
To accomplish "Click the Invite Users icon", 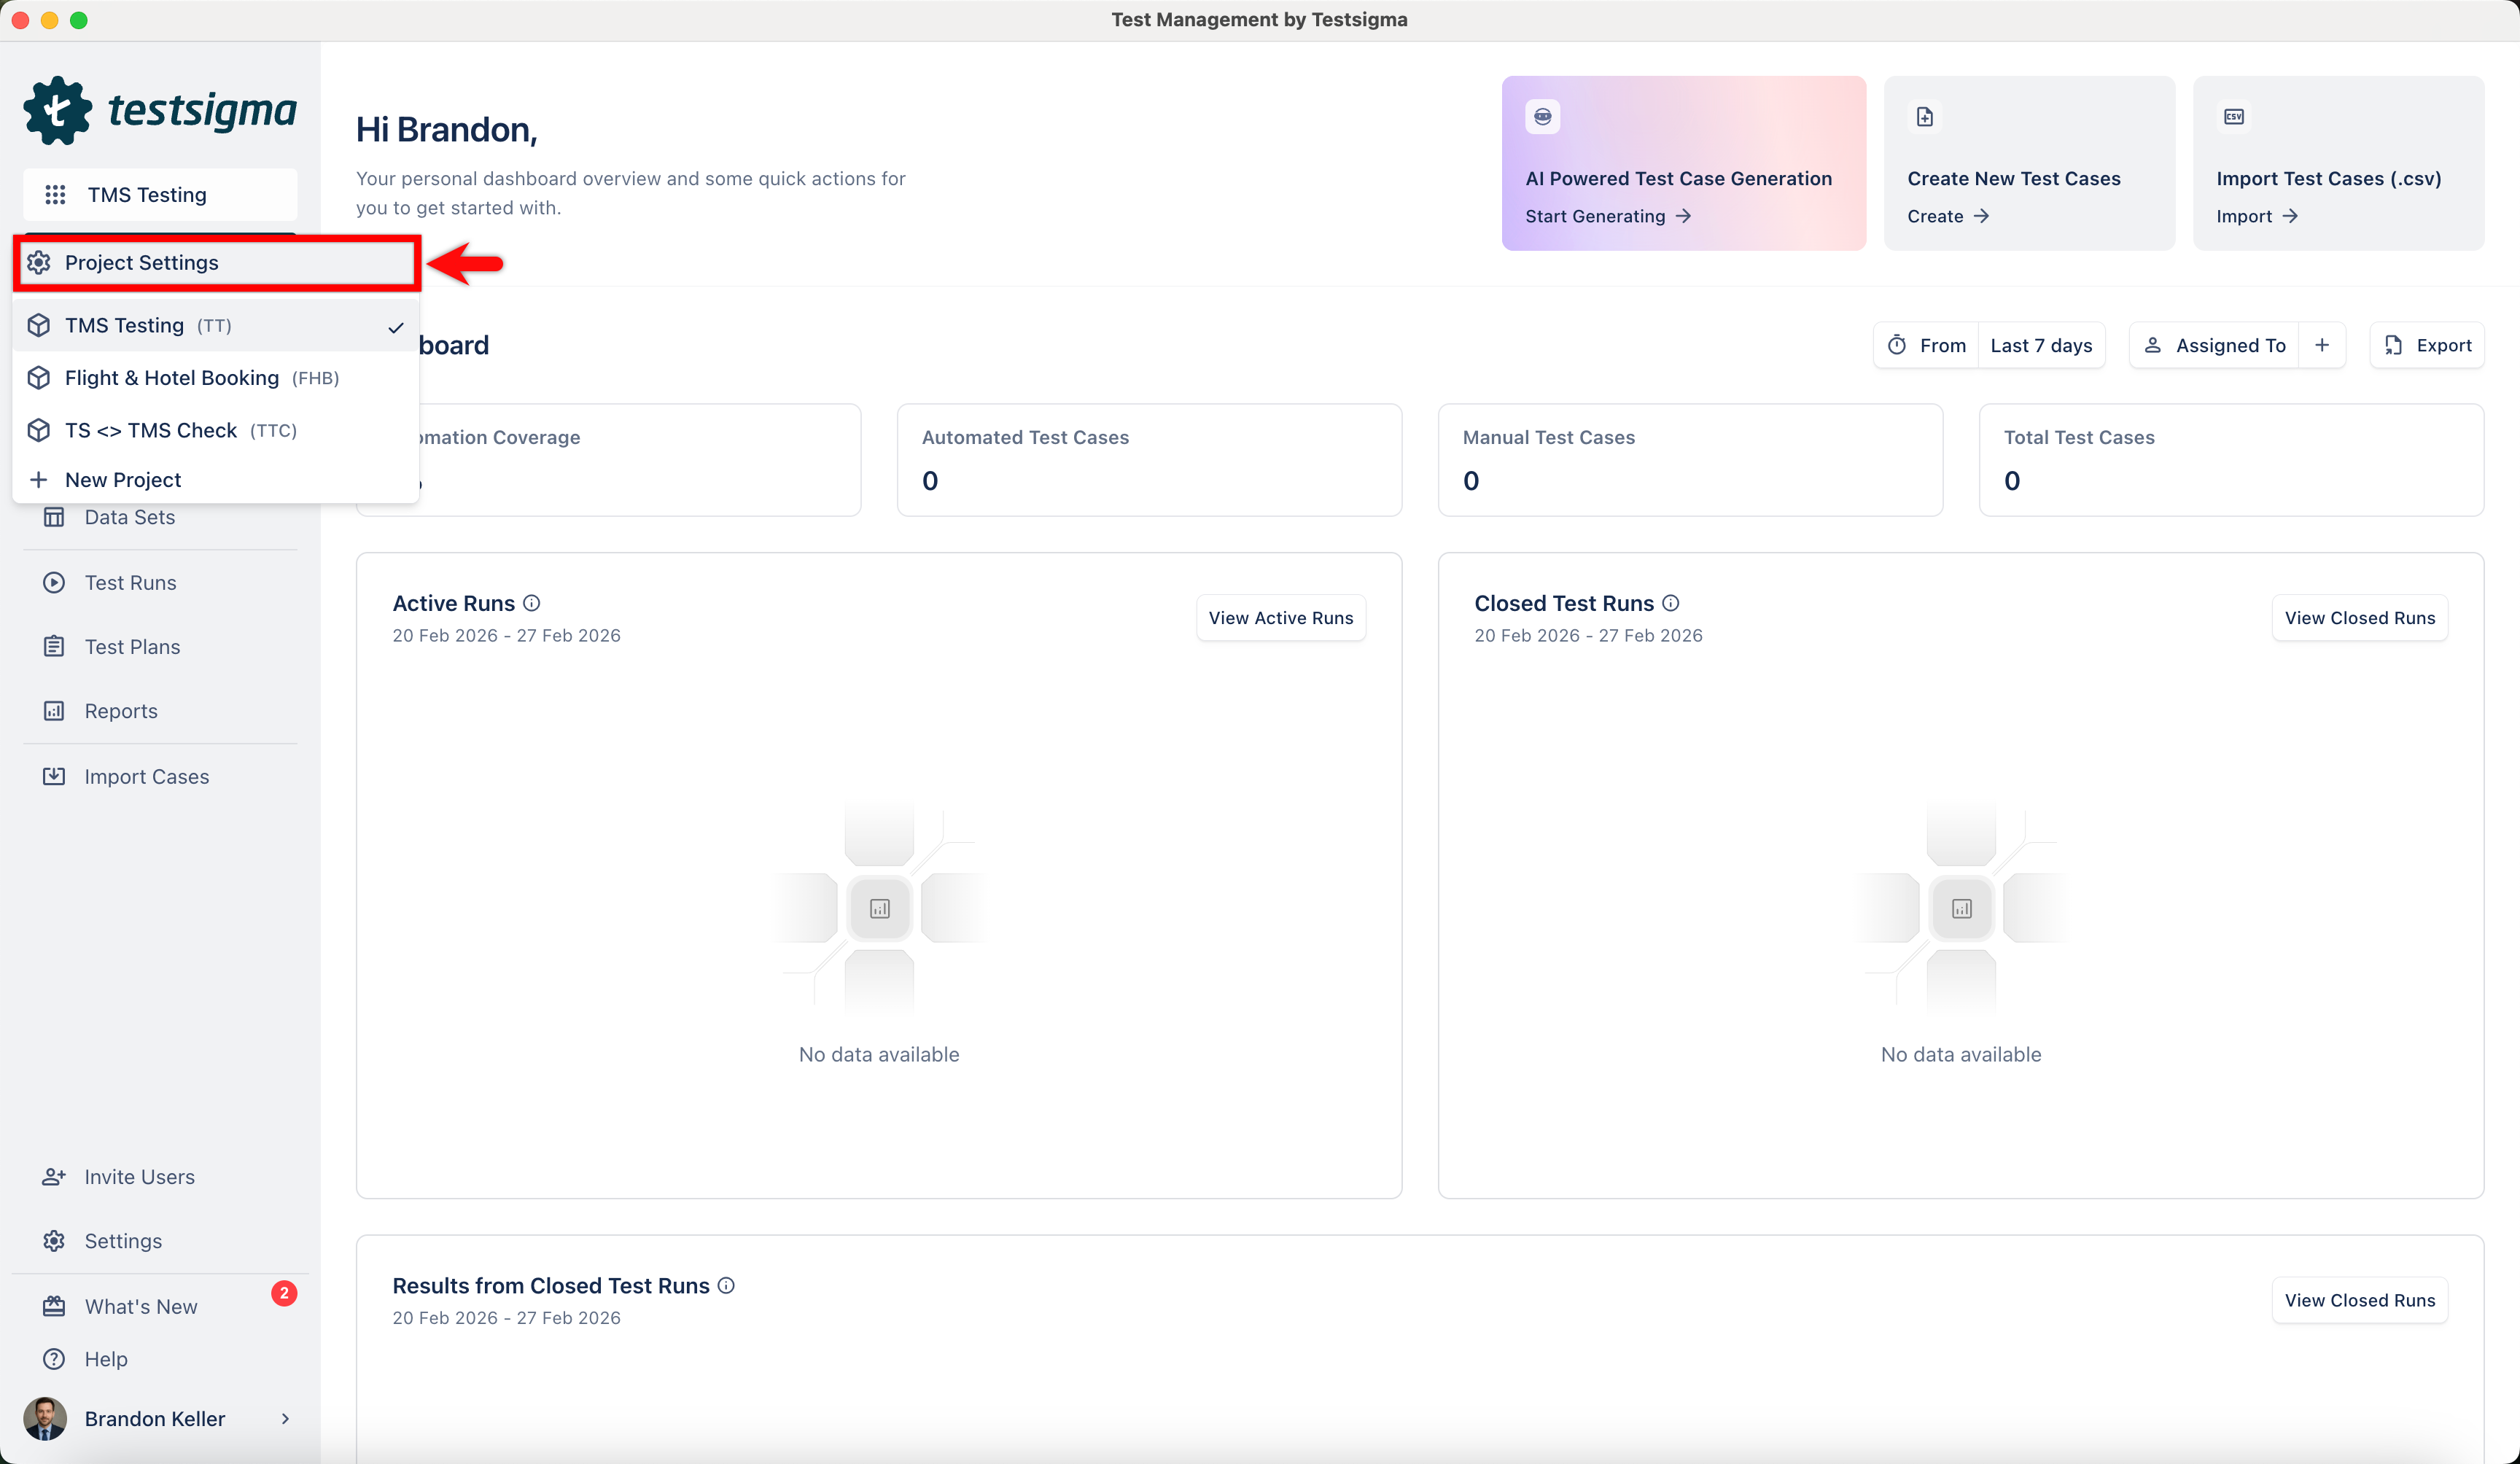I will tap(54, 1176).
